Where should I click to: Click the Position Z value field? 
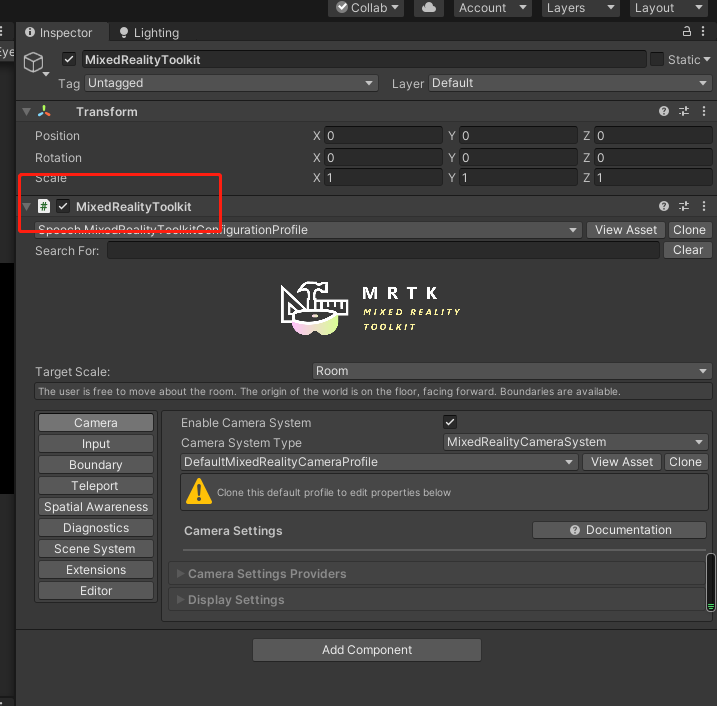point(653,135)
